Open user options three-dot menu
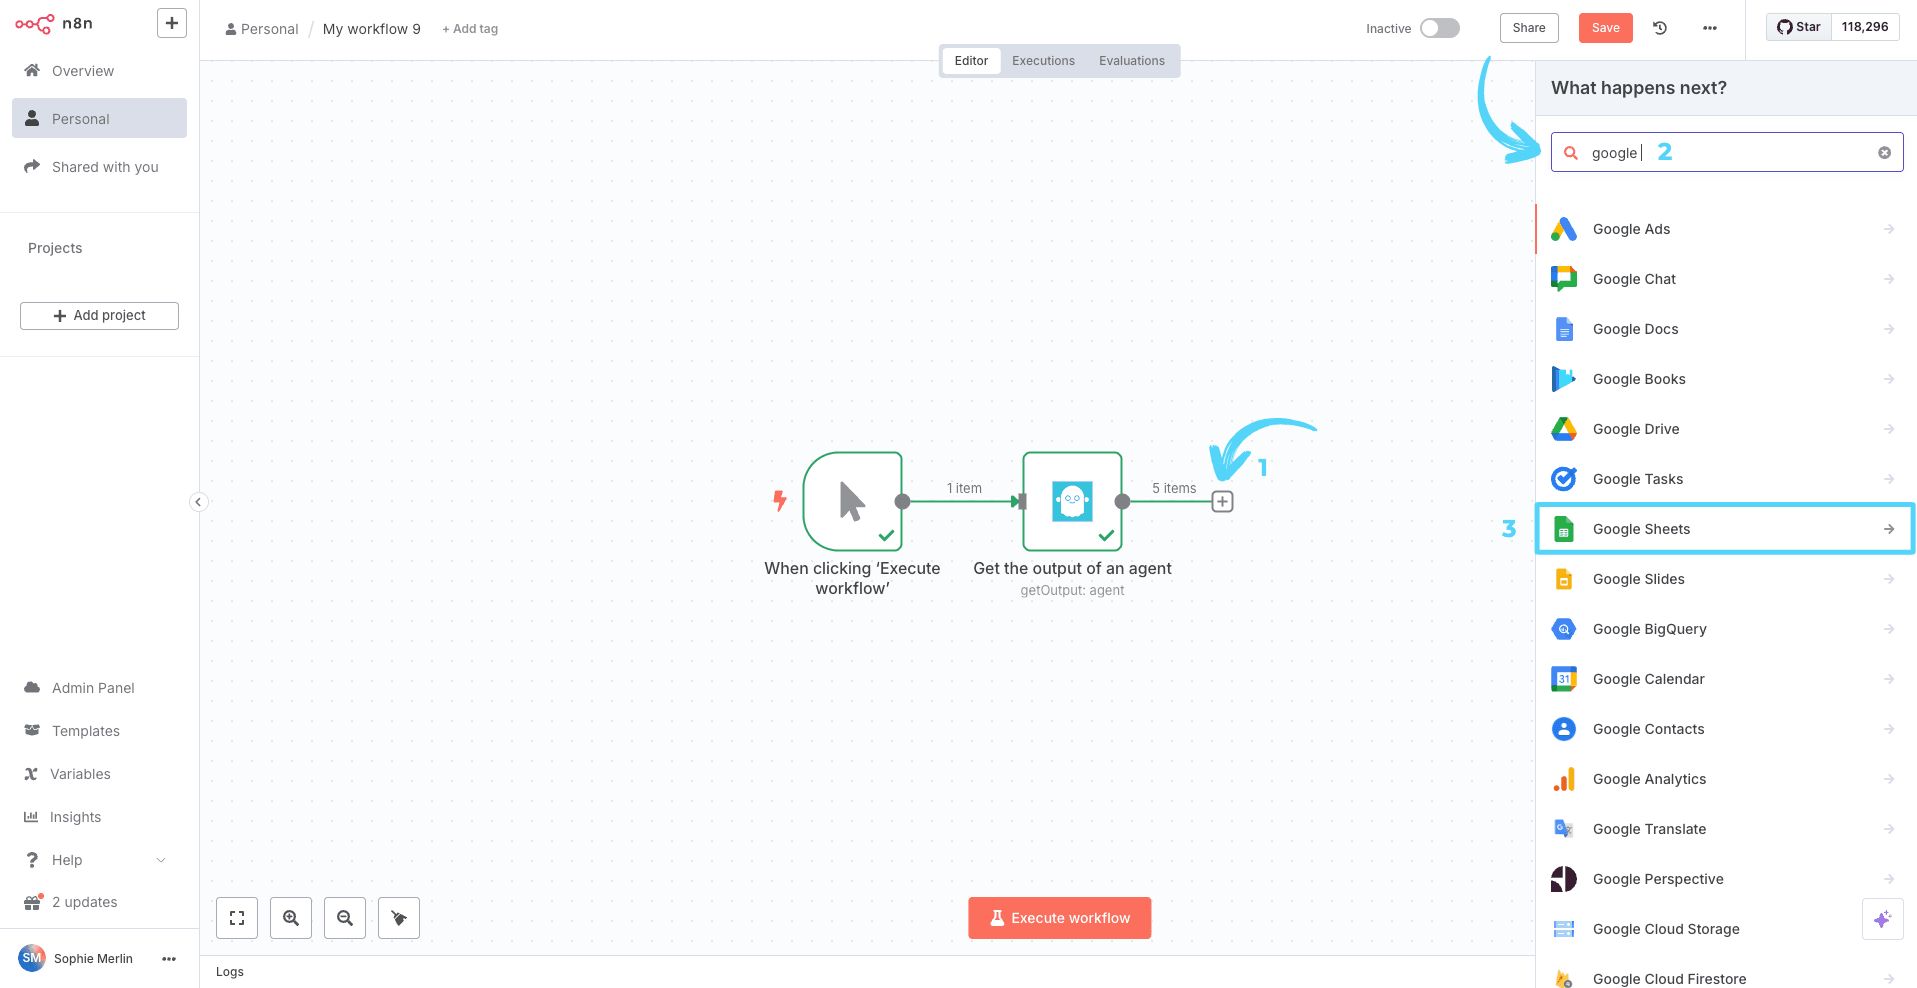Screen dimensions: 1917x988 pos(169,959)
